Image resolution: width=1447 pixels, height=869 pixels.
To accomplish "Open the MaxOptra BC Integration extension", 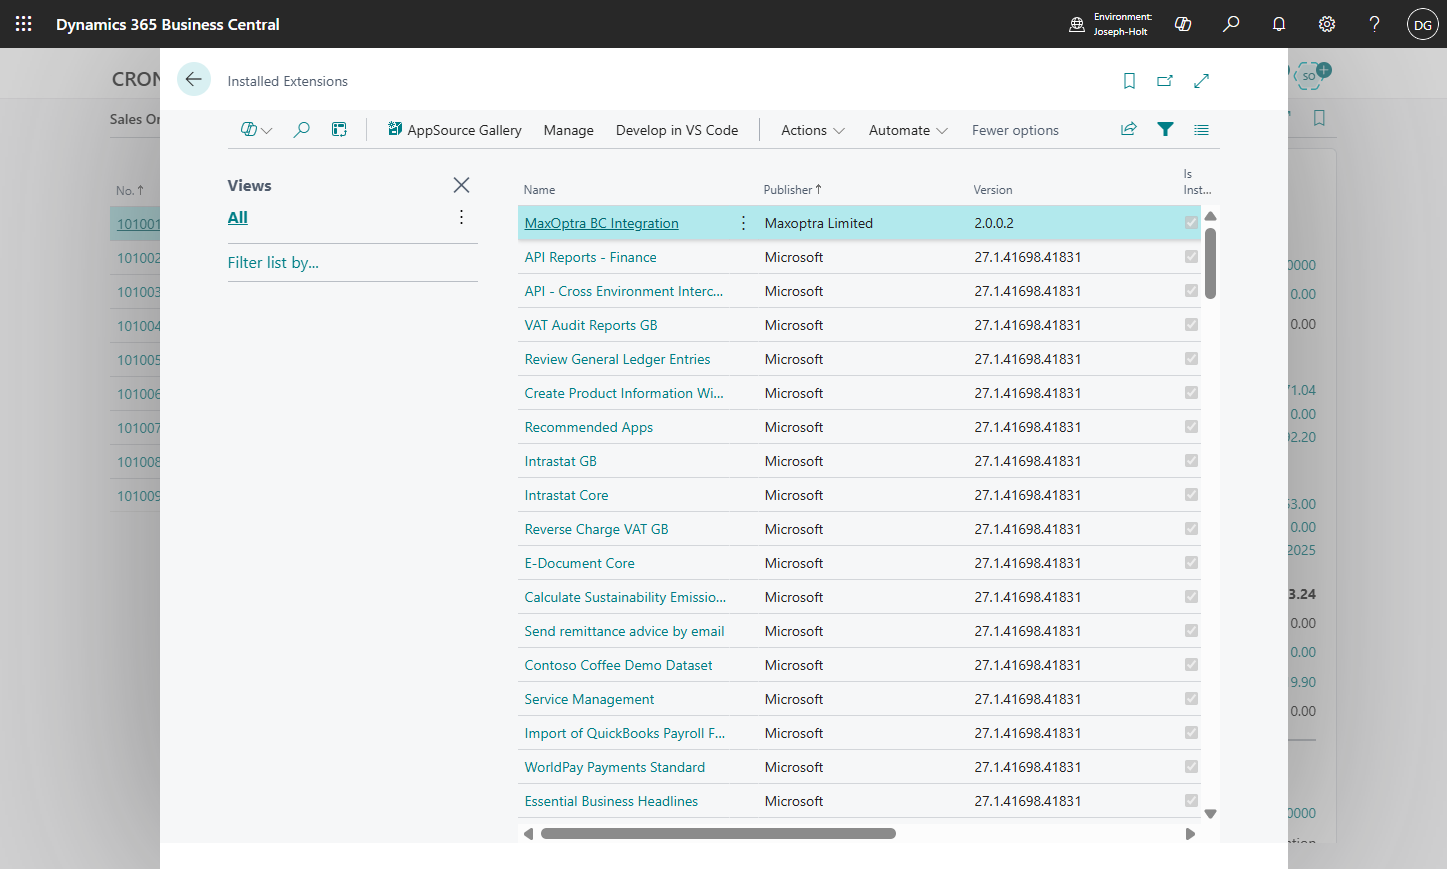I will tap(602, 223).
